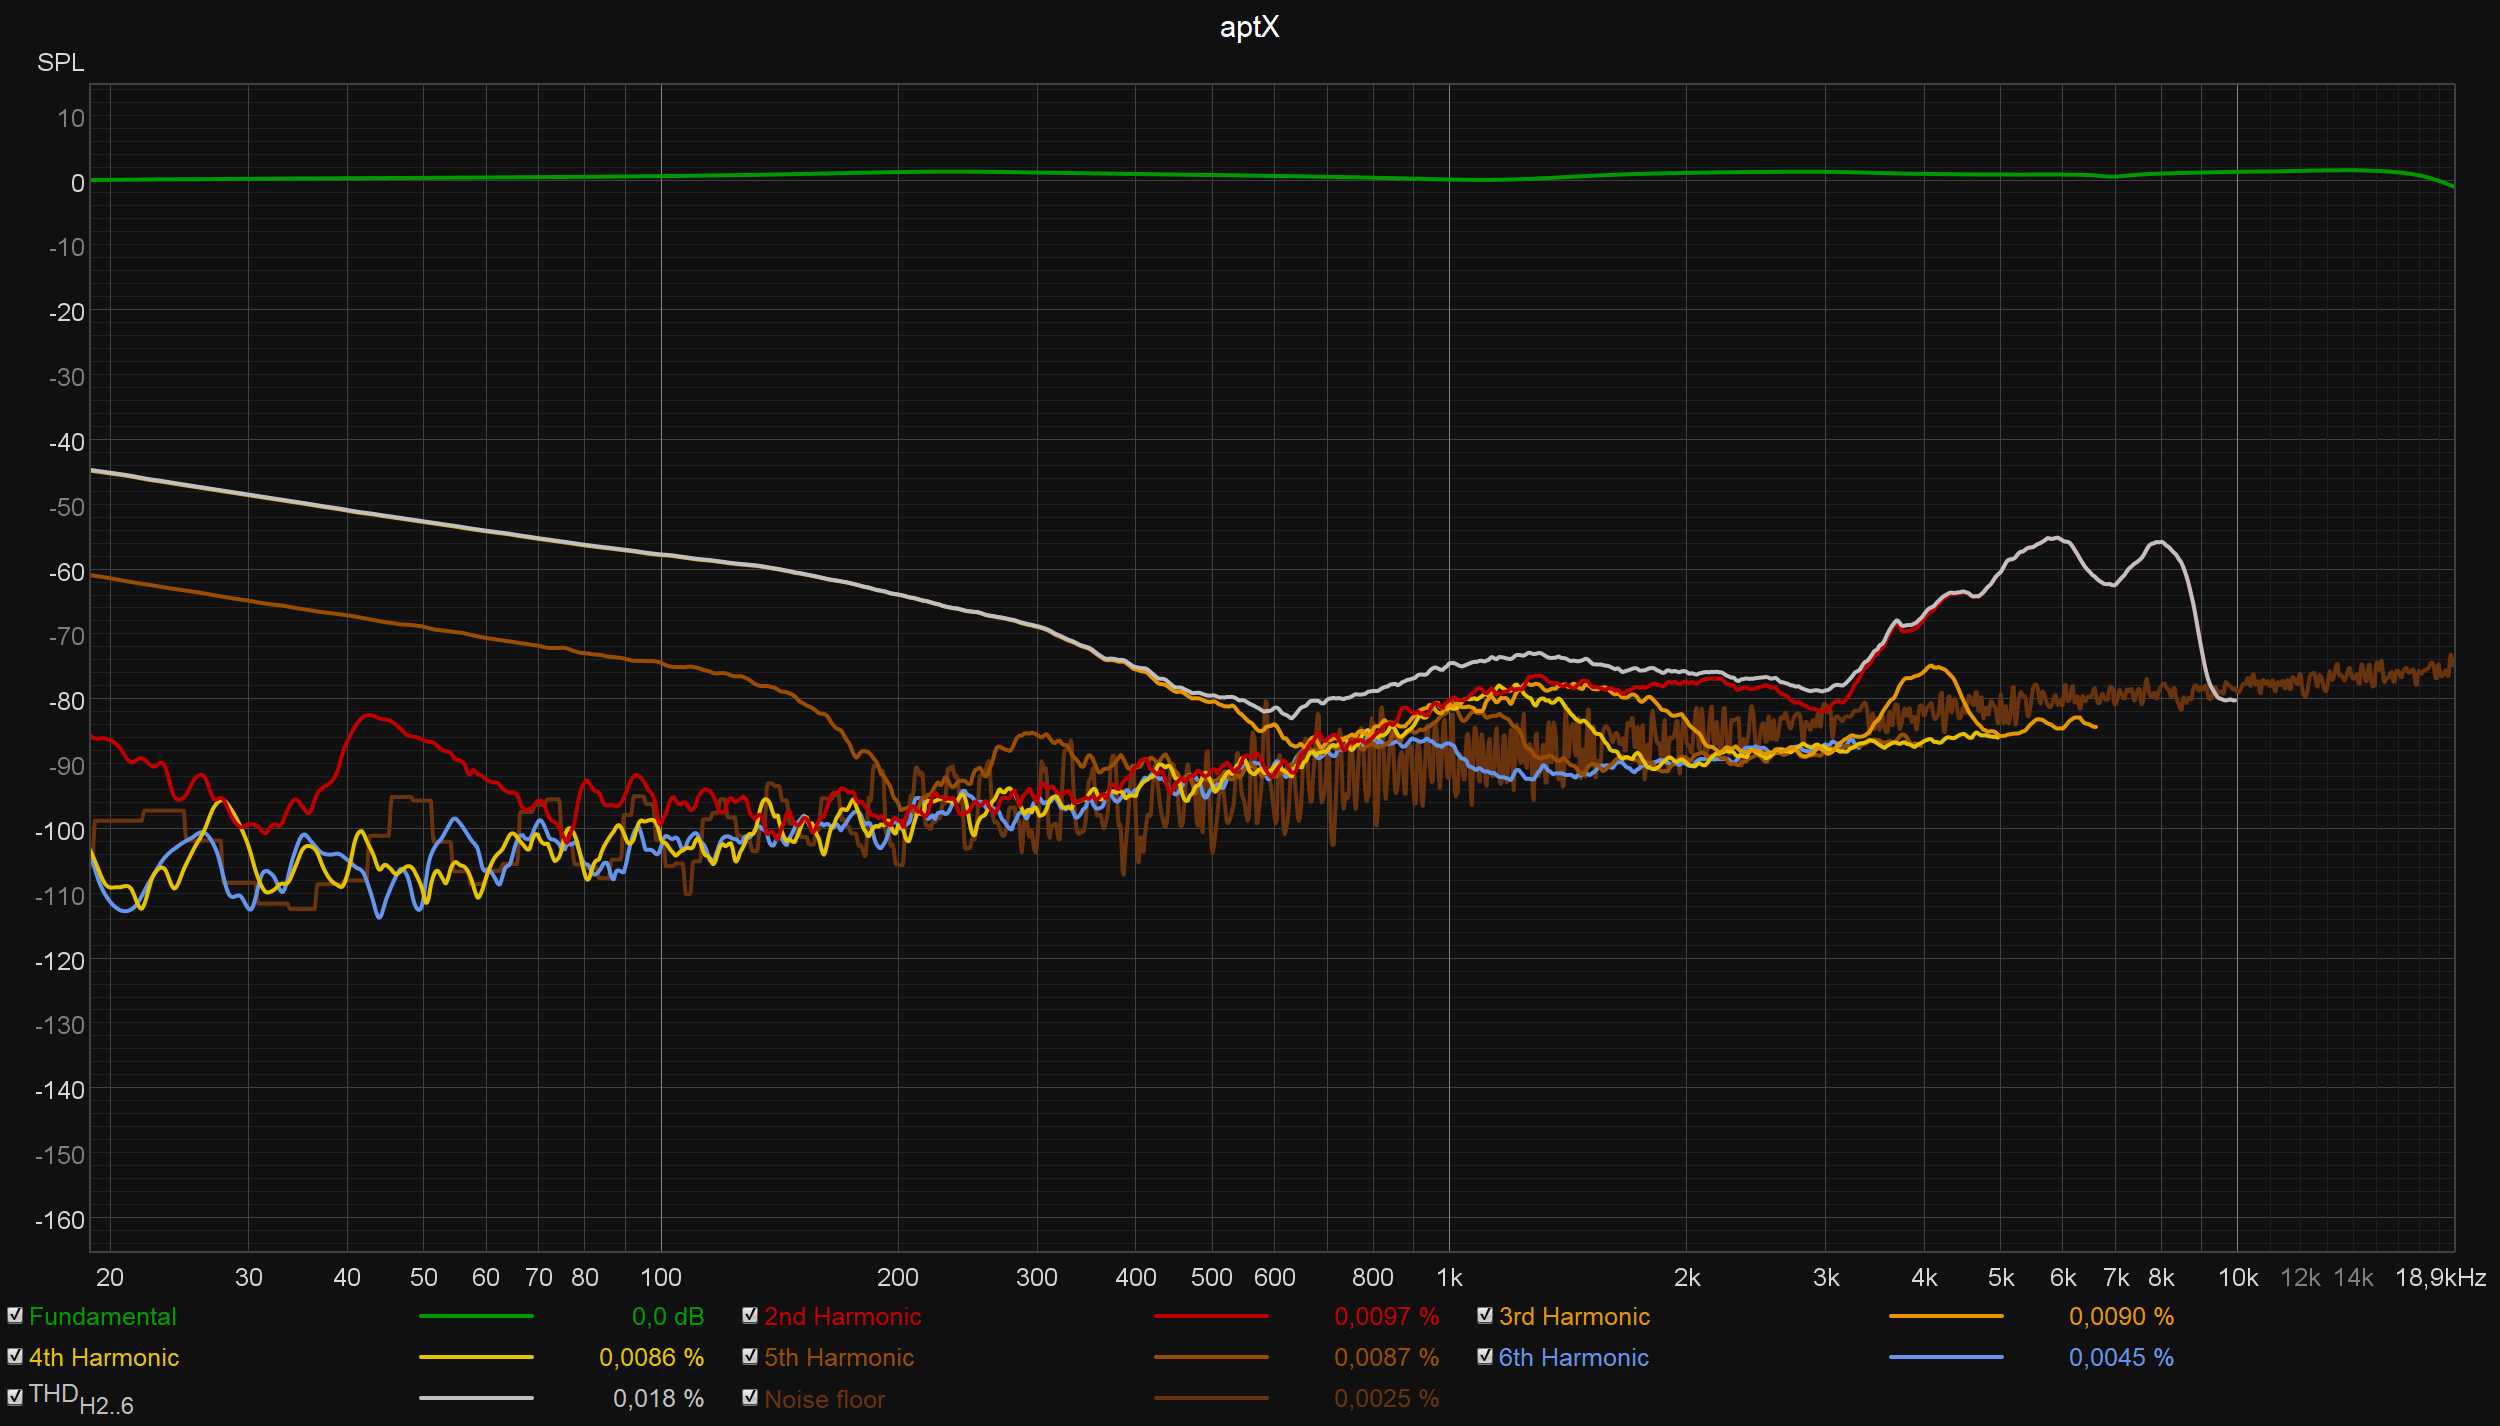Click the 1k frequency axis label

[1449, 1278]
